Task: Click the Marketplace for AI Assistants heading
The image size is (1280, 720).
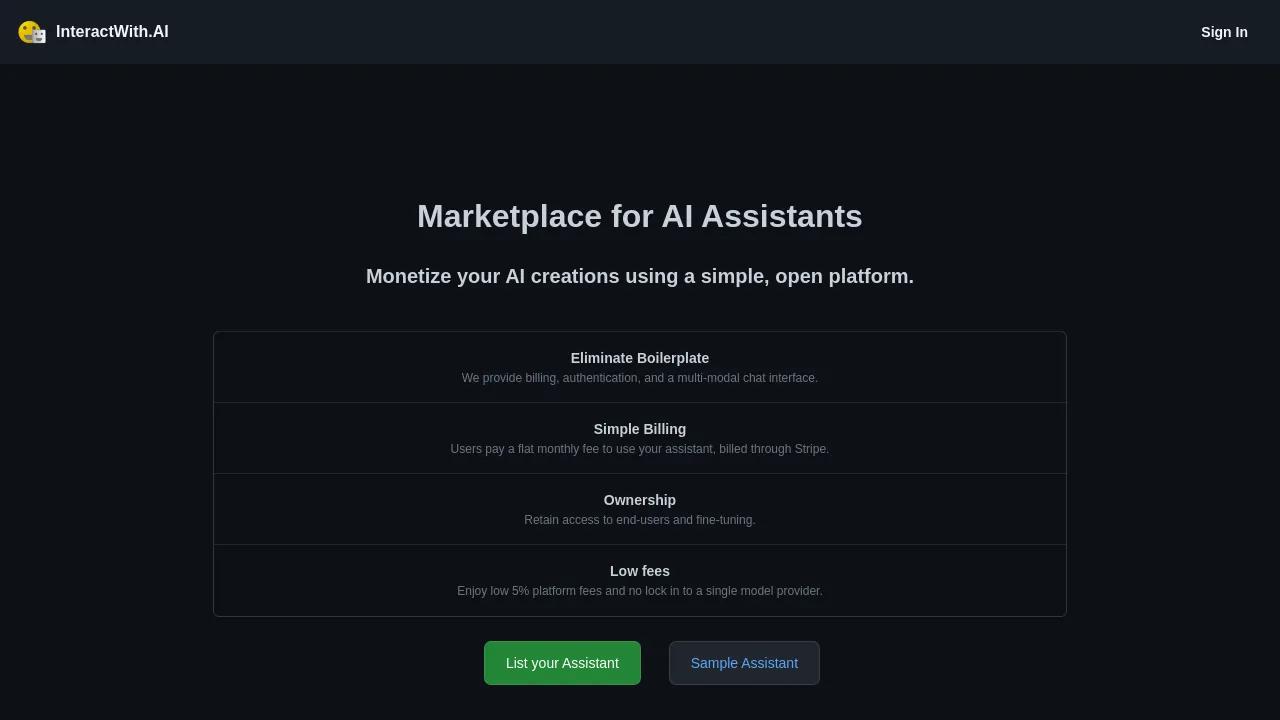Action: pyautogui.click(x=640, y=216)
